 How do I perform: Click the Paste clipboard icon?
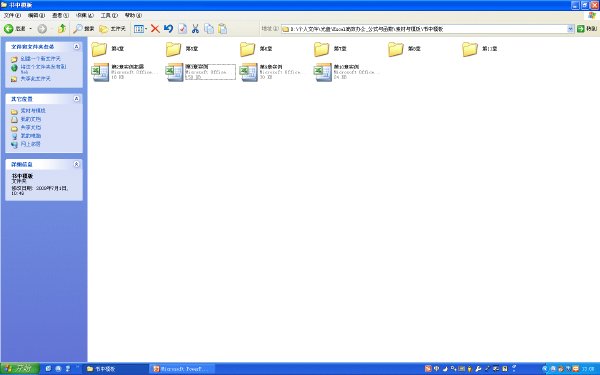tap(222, 29)
